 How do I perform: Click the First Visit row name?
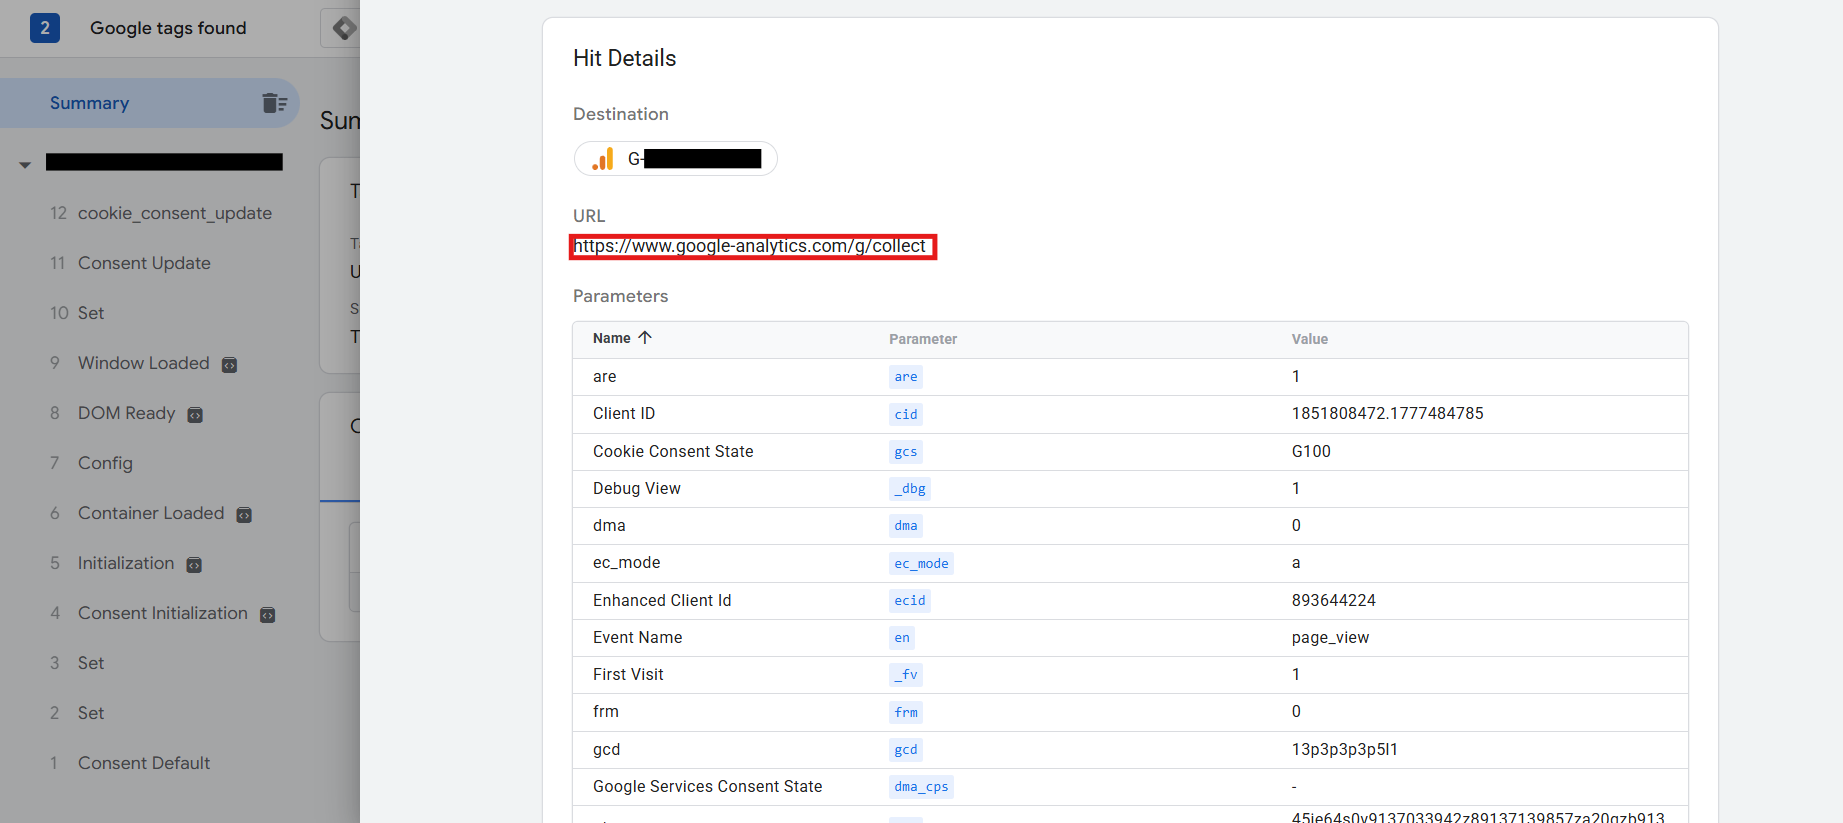point(628,675)
